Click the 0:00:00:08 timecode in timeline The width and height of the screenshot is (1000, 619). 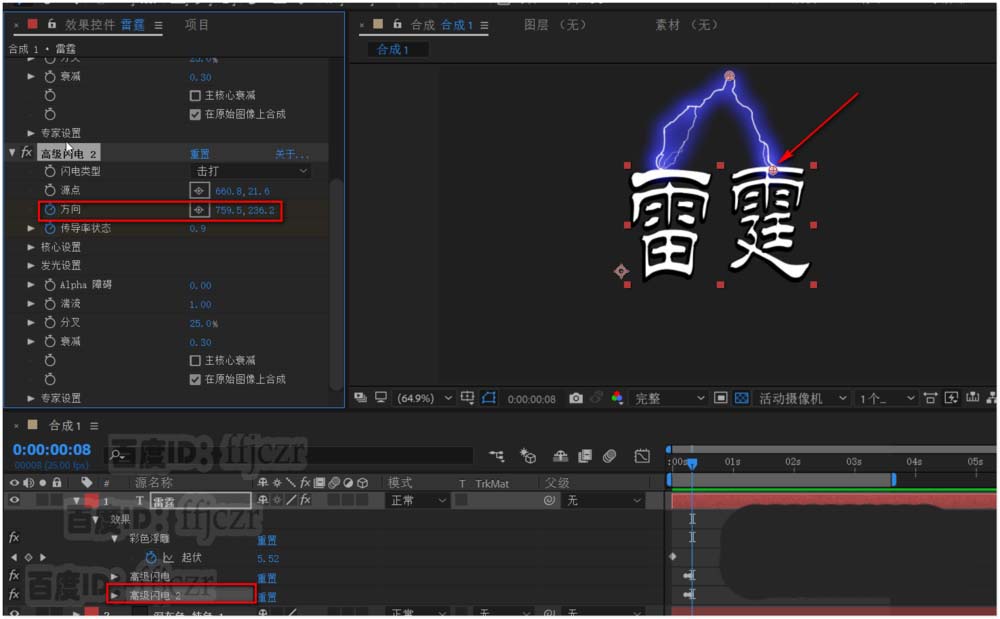click(x=52, y=450)
